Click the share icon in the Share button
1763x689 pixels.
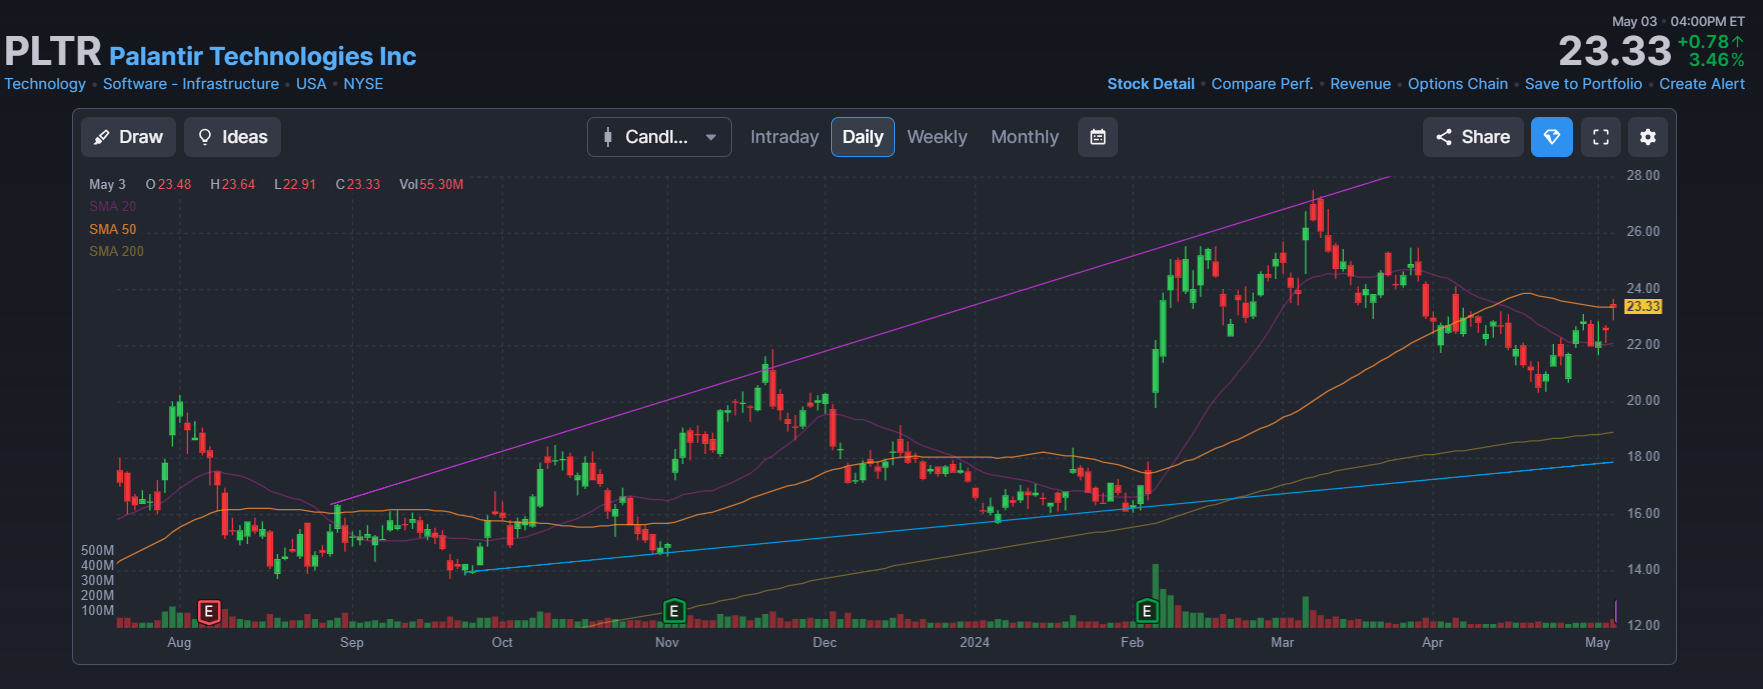pos(1444,137)
